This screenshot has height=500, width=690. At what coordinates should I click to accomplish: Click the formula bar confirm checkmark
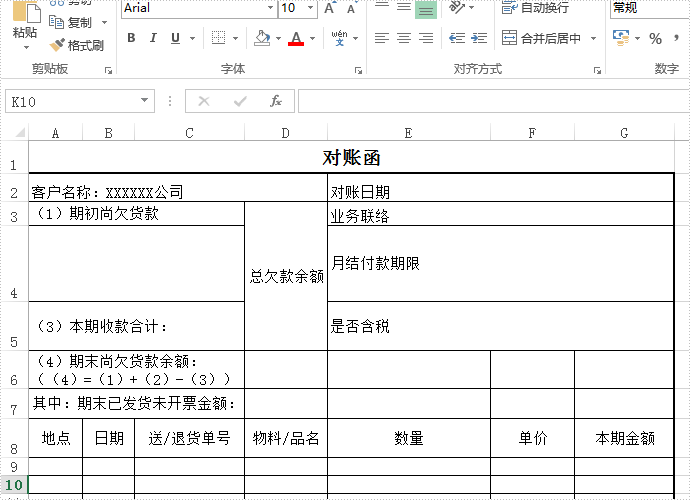pos(240,101)
